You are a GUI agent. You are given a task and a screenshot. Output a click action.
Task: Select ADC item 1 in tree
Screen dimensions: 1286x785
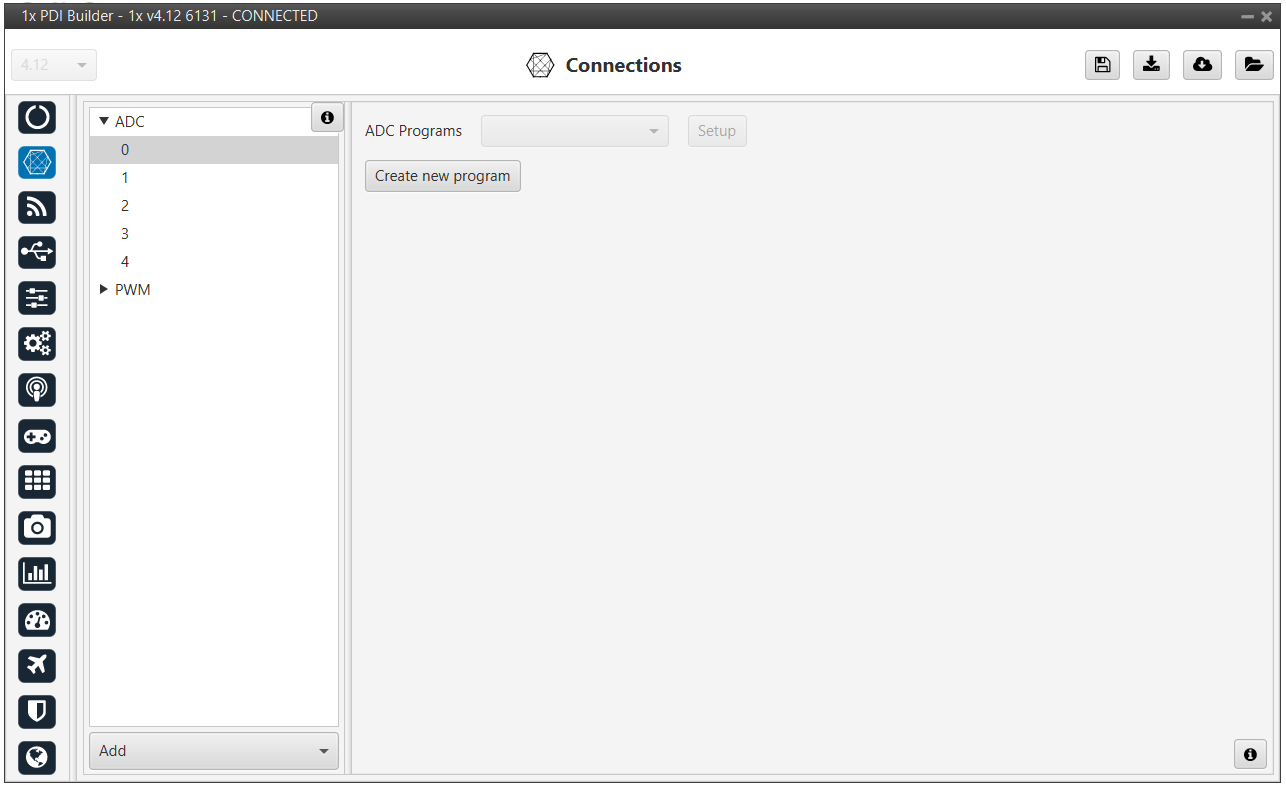coord(125,178)
